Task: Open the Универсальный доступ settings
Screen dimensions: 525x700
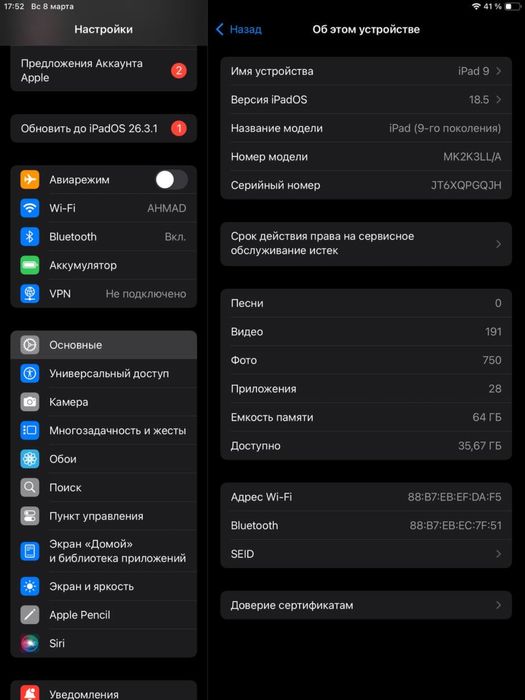Action: 104,373
